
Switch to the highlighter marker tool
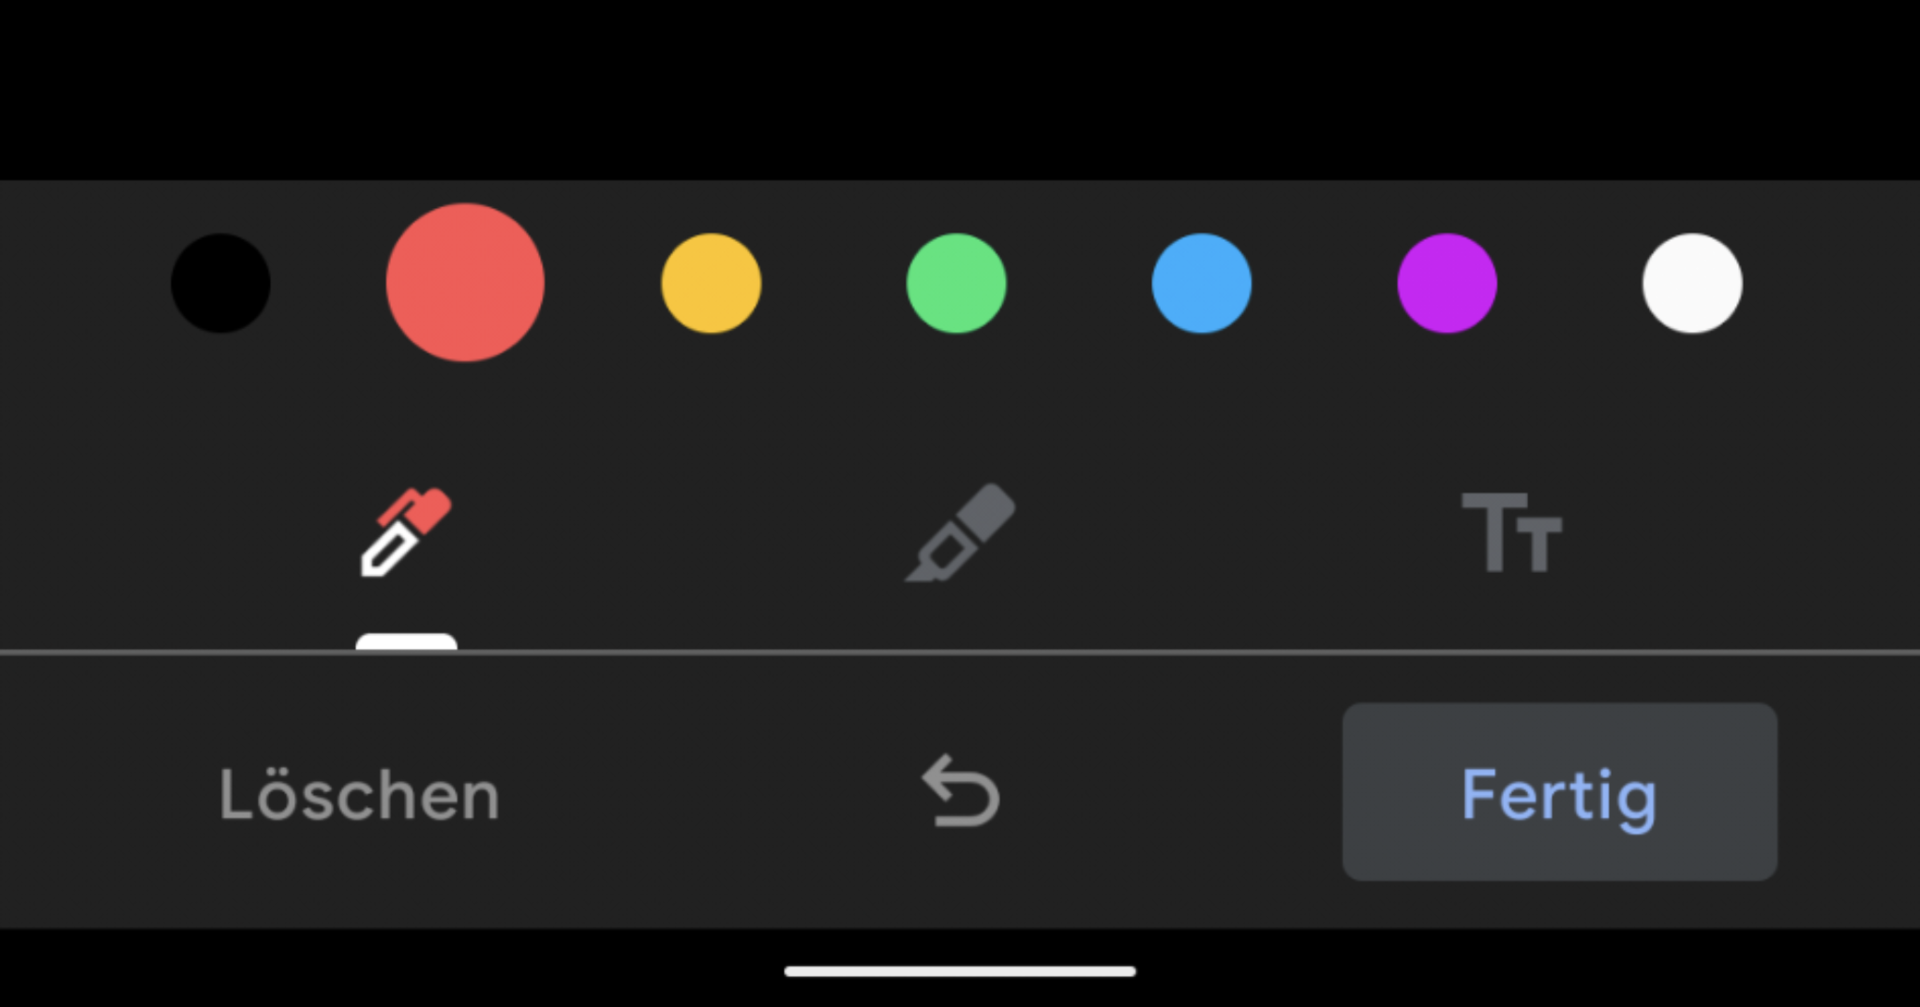960,532
